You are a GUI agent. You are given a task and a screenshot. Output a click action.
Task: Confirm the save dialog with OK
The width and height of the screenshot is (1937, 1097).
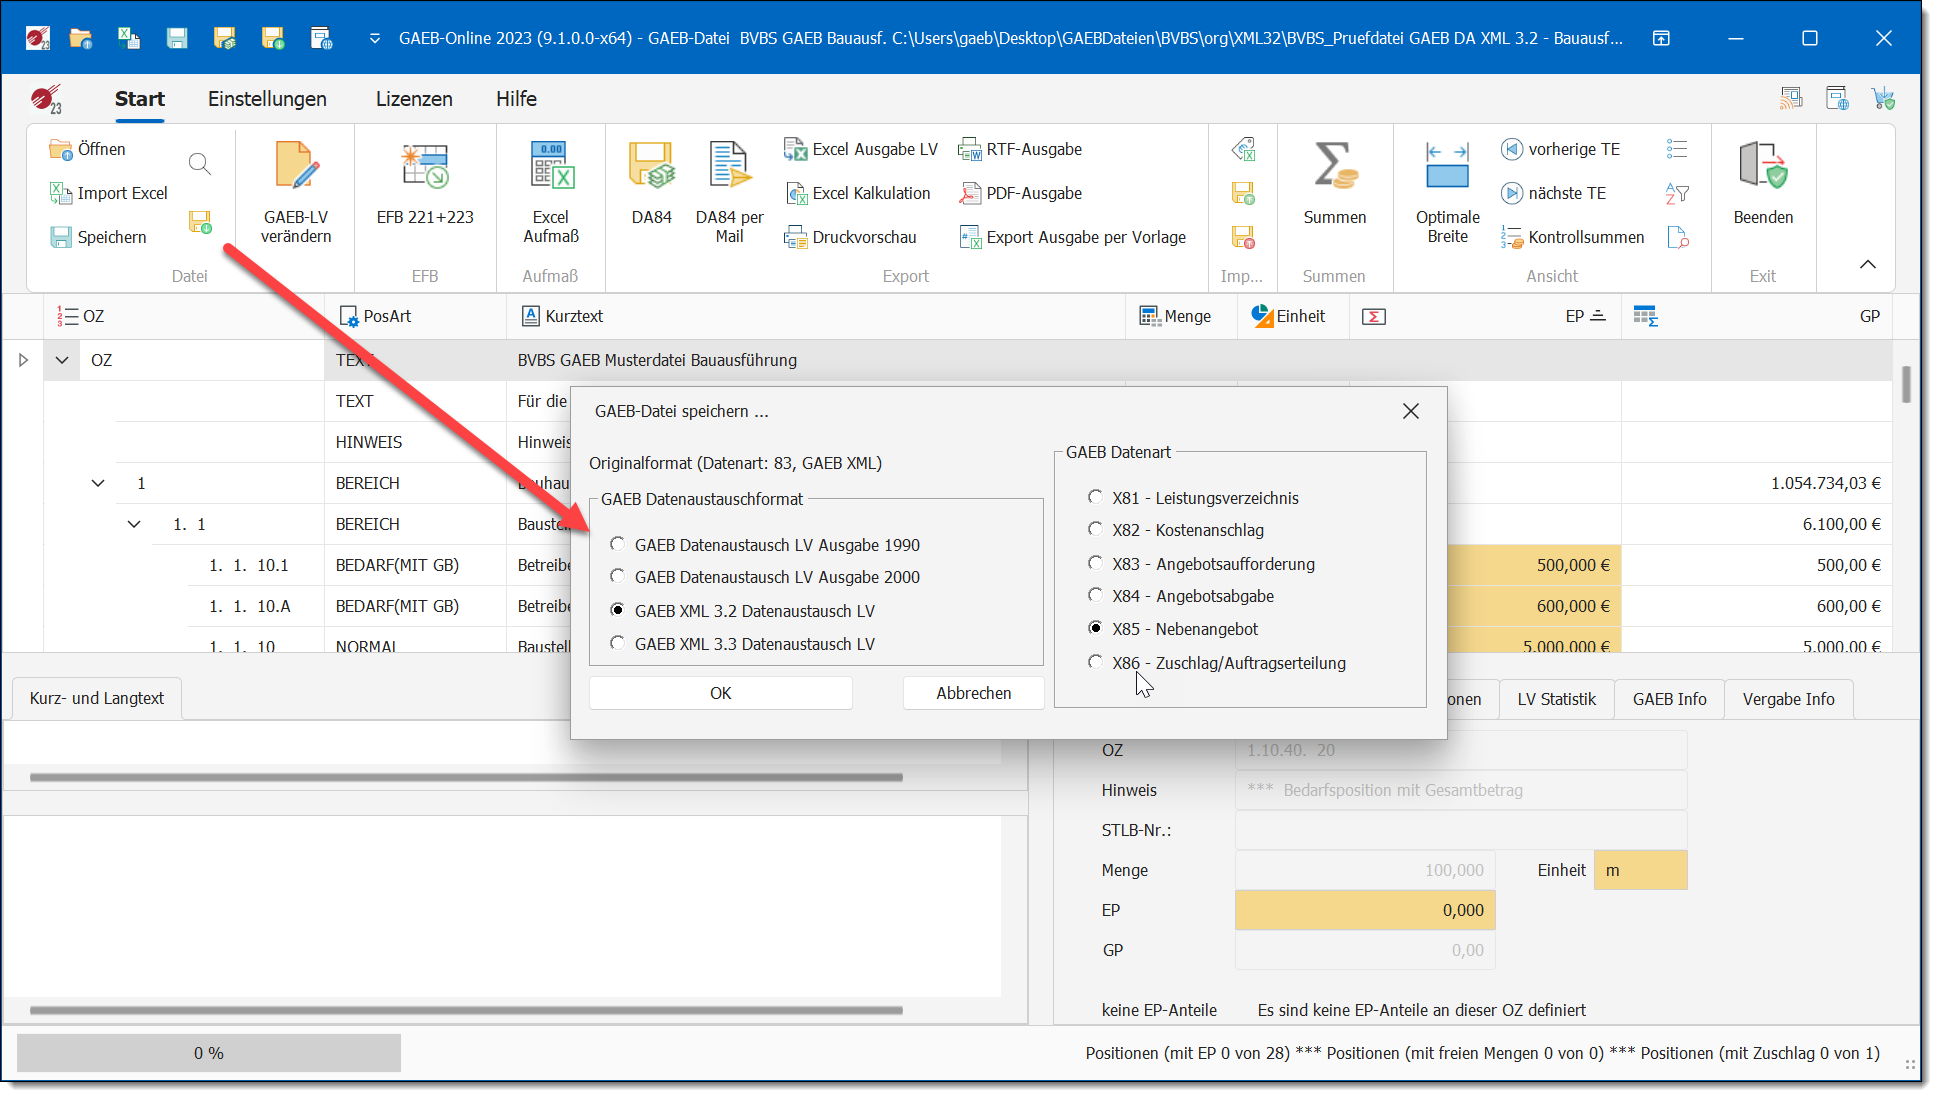pyautogui.click(x=720, y=693)
